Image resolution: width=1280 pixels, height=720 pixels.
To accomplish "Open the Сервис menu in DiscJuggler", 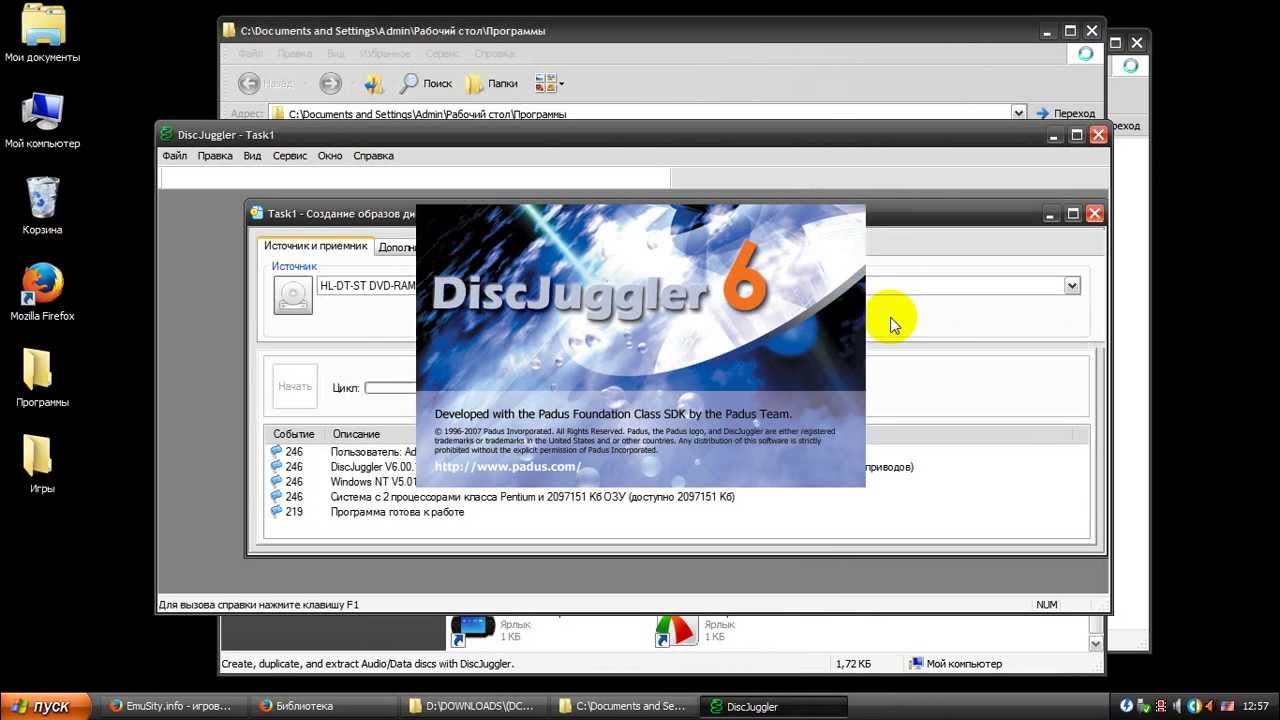I will pos(290,156).
